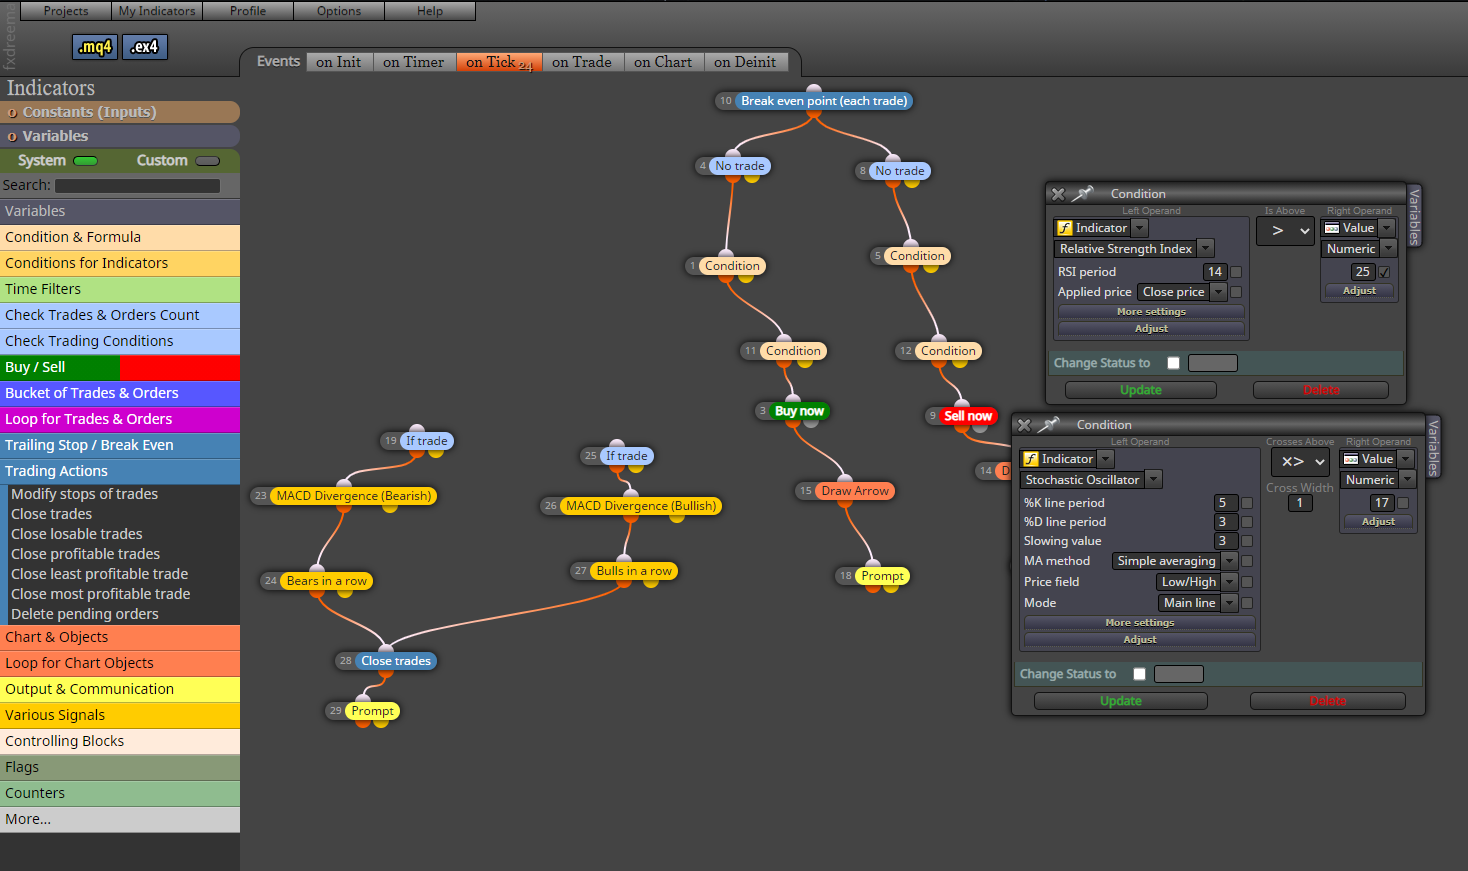Open the Low/High price field dropdown
The height and width of the screenshot is (871, 1468).
click(x=1197, y=582)
